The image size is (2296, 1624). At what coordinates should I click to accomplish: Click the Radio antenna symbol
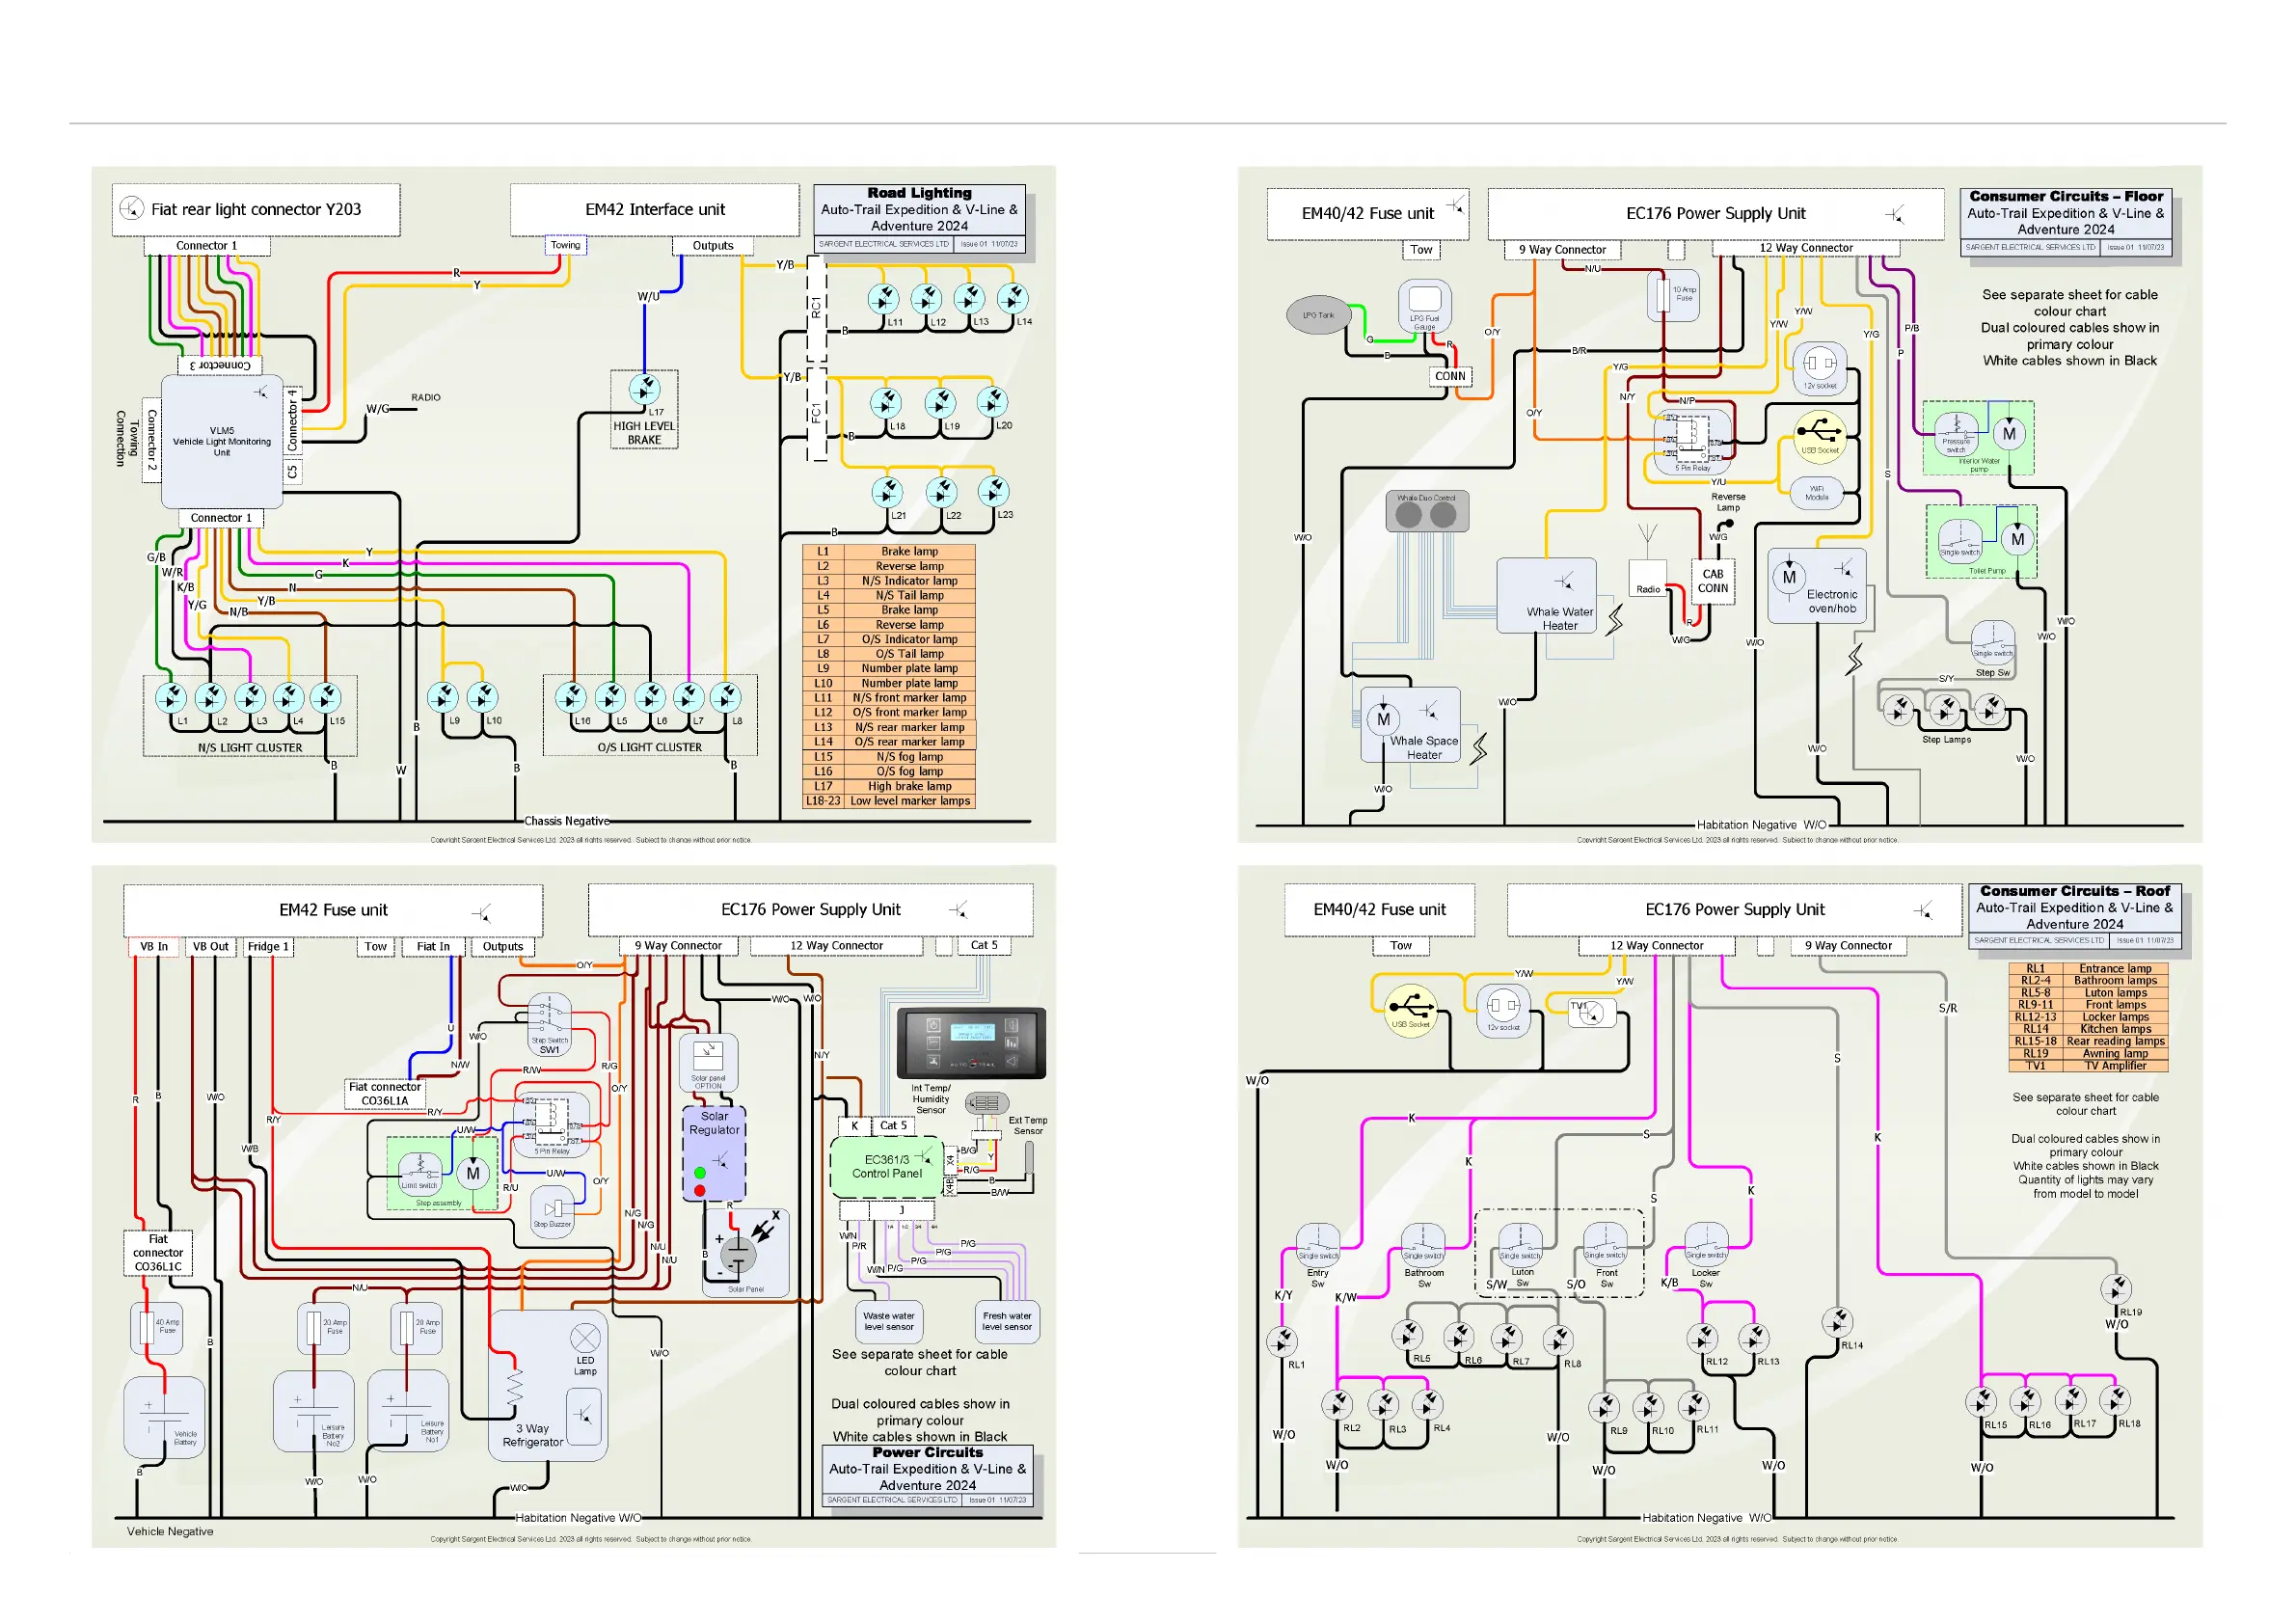point(1647,538)
